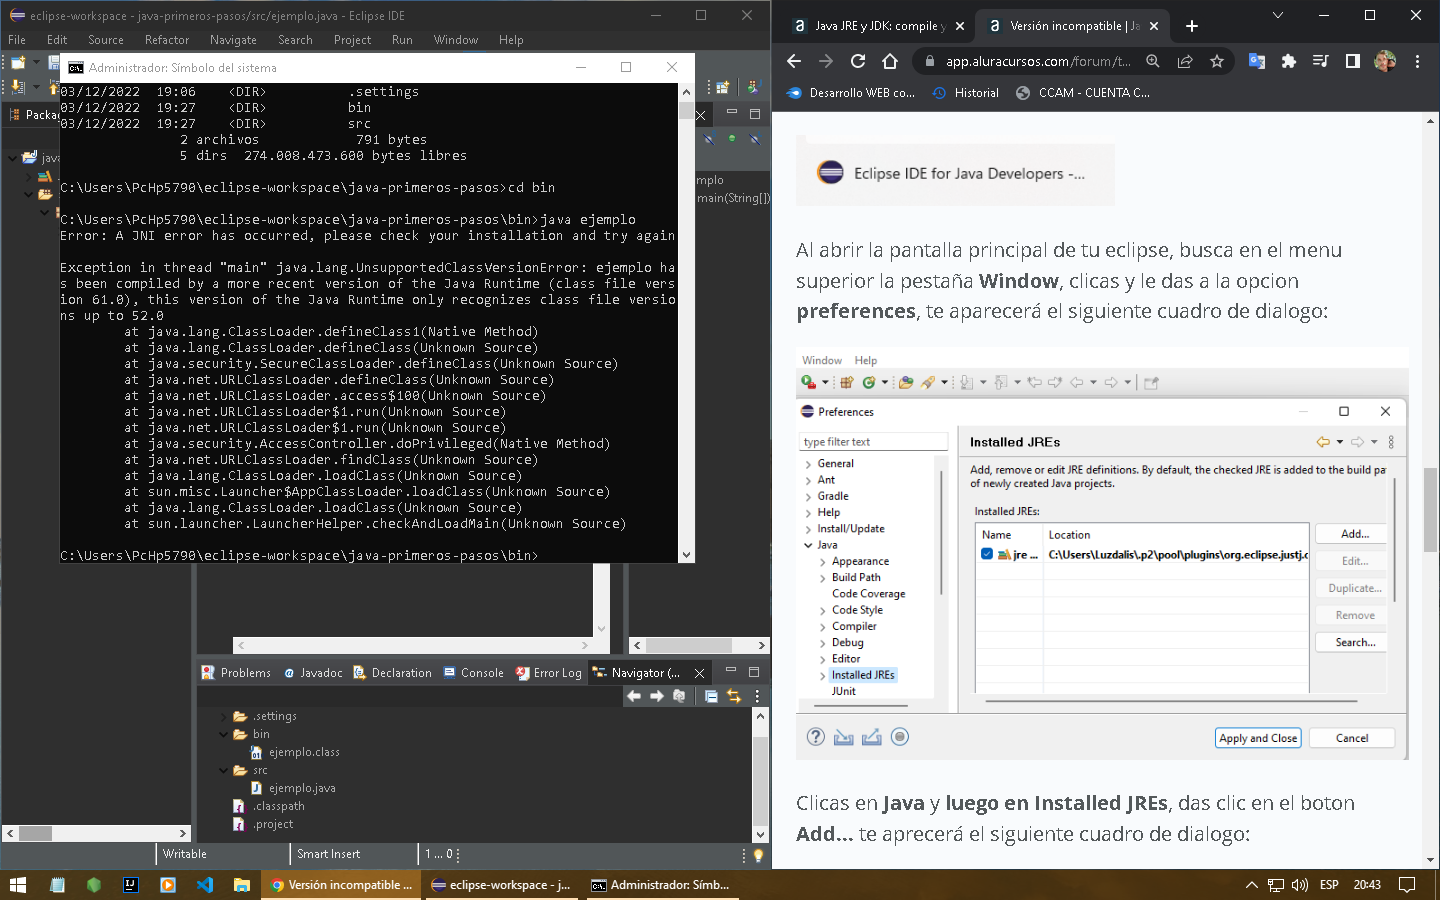Image resolution: width=1440 pixels, height=900 pixels.
Task: Click Back arrow in Navigator view toolbar
Action: pyautogui.click(x=634, y=696)
